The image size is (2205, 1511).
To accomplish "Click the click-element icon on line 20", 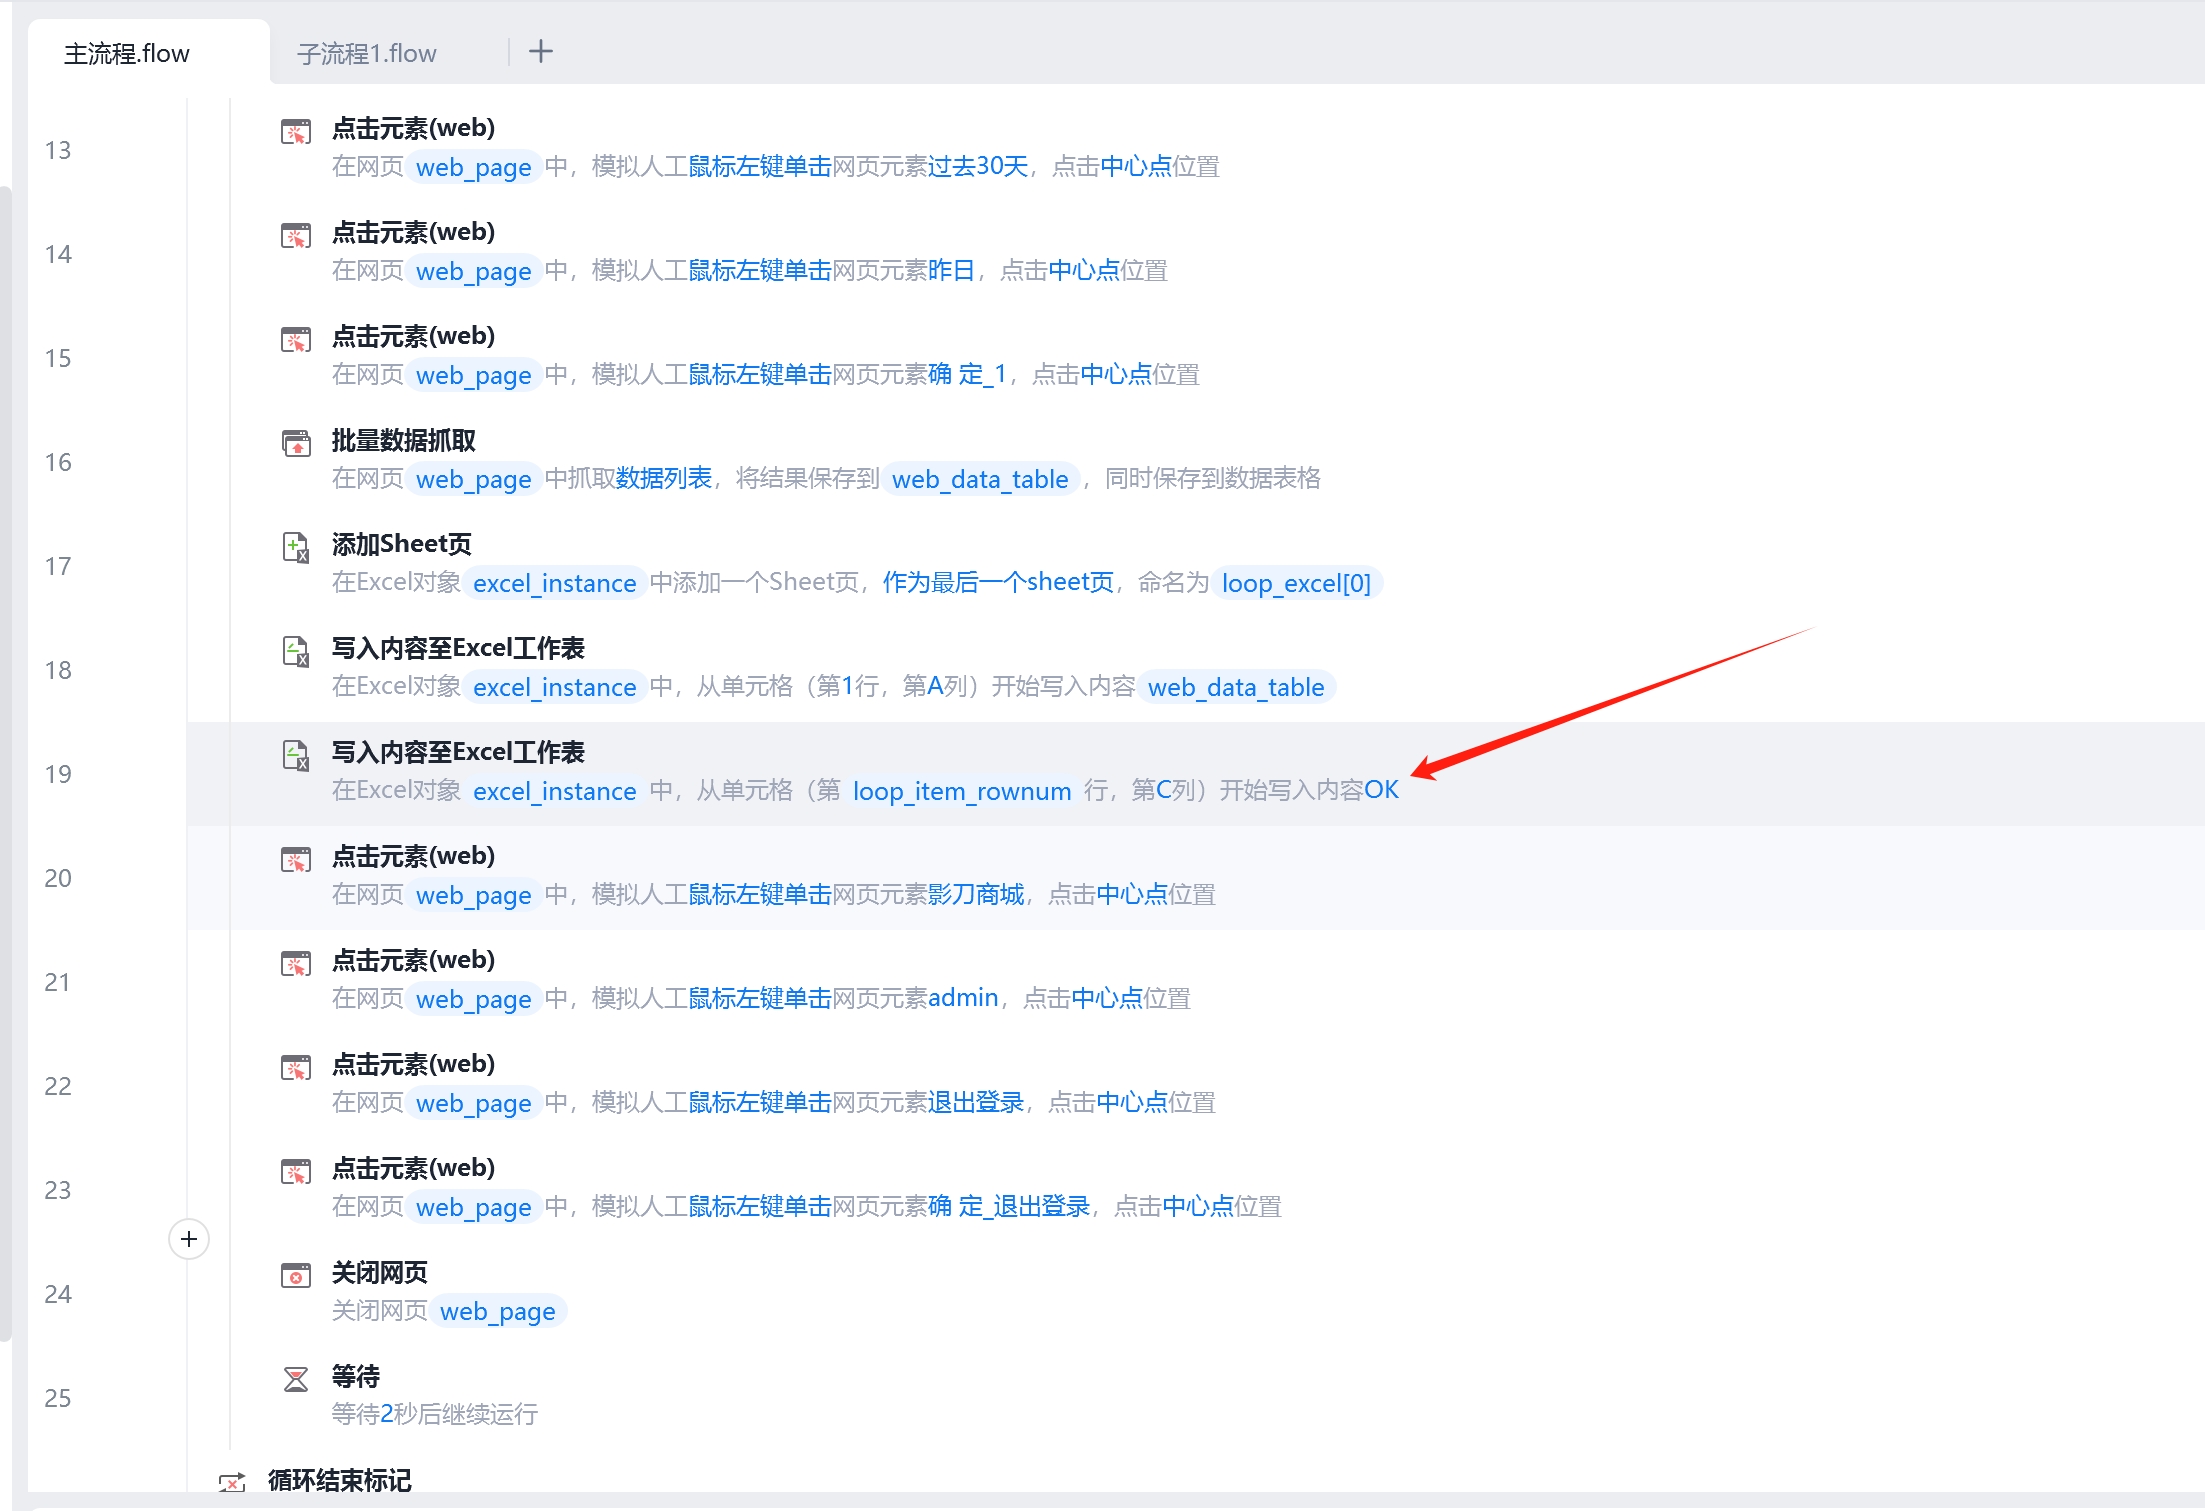I will 296,859.
